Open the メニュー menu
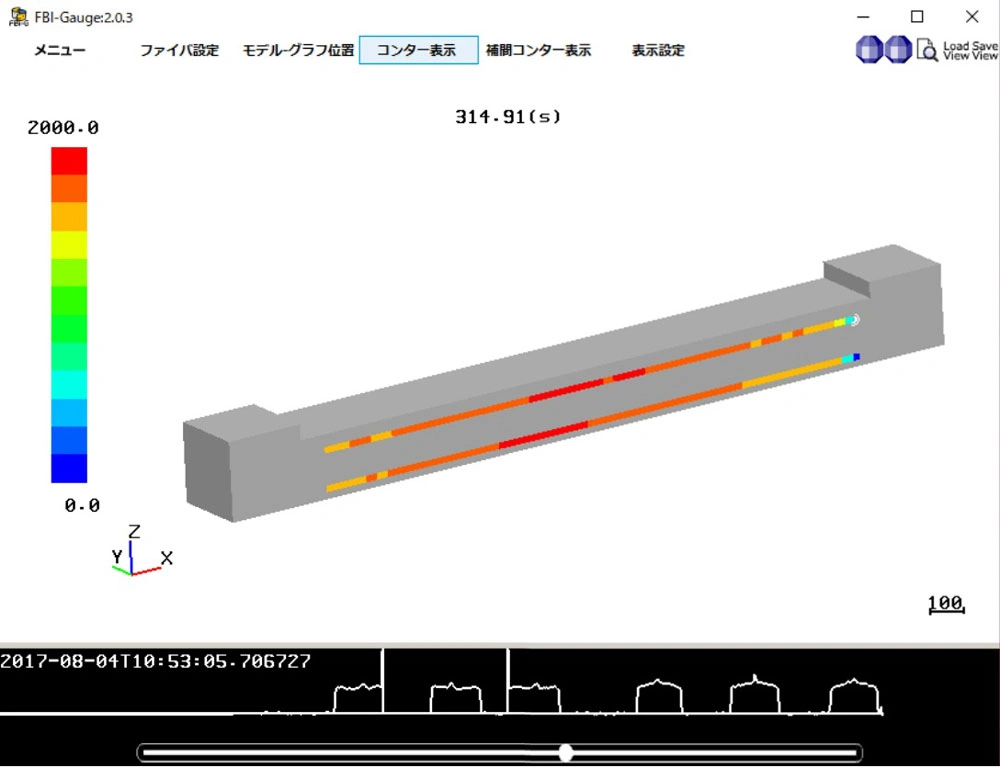 point(60,50)
